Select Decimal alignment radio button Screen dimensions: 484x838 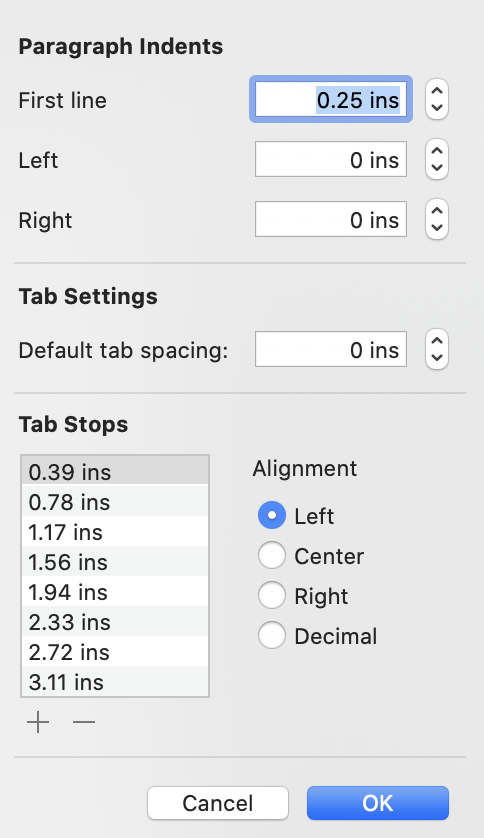point(272,636)
